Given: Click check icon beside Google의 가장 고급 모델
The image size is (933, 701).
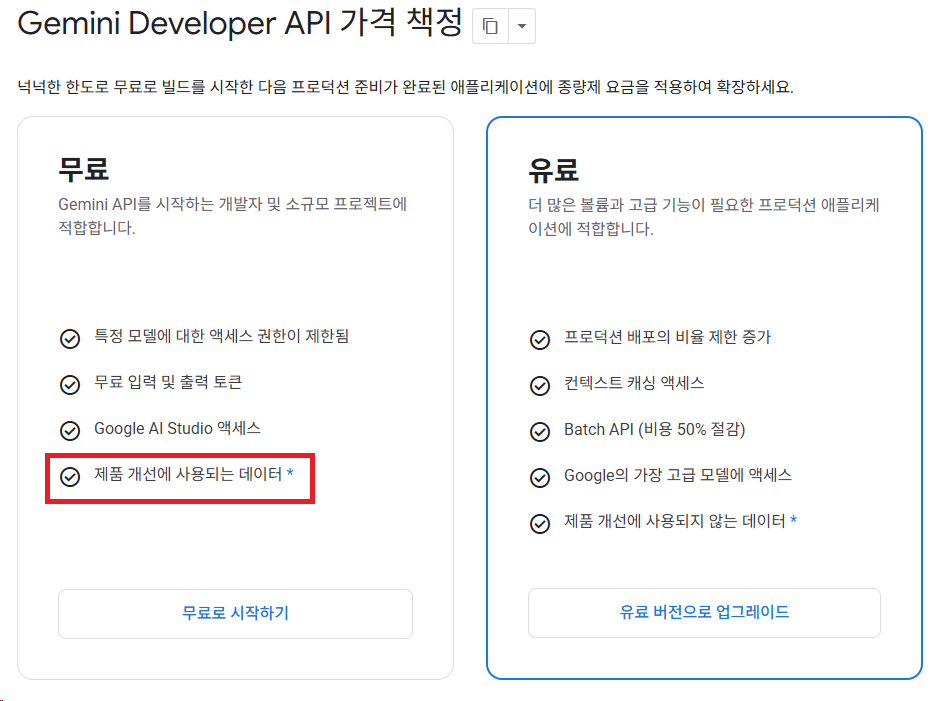Looking at the screenshot, I should 540,477.
